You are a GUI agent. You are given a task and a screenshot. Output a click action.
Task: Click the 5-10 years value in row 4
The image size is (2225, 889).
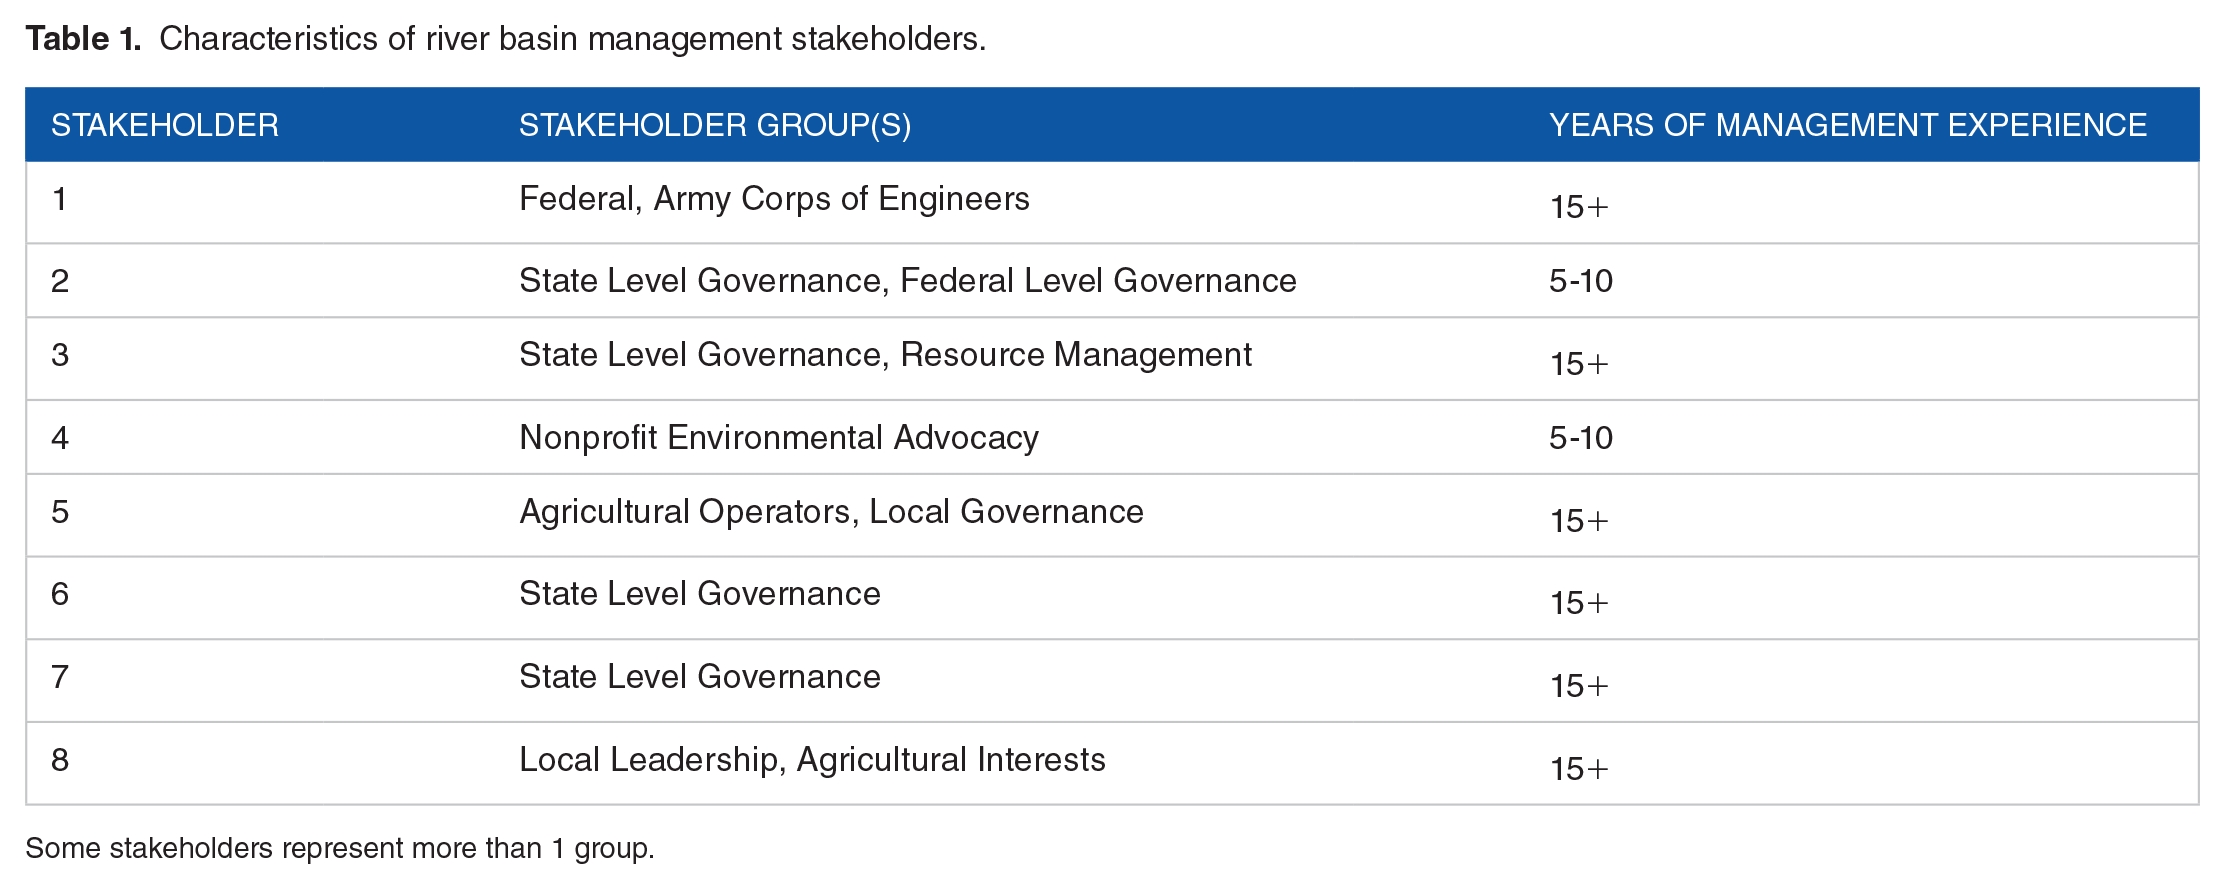pyautogui.click(x=1581, y=438)
